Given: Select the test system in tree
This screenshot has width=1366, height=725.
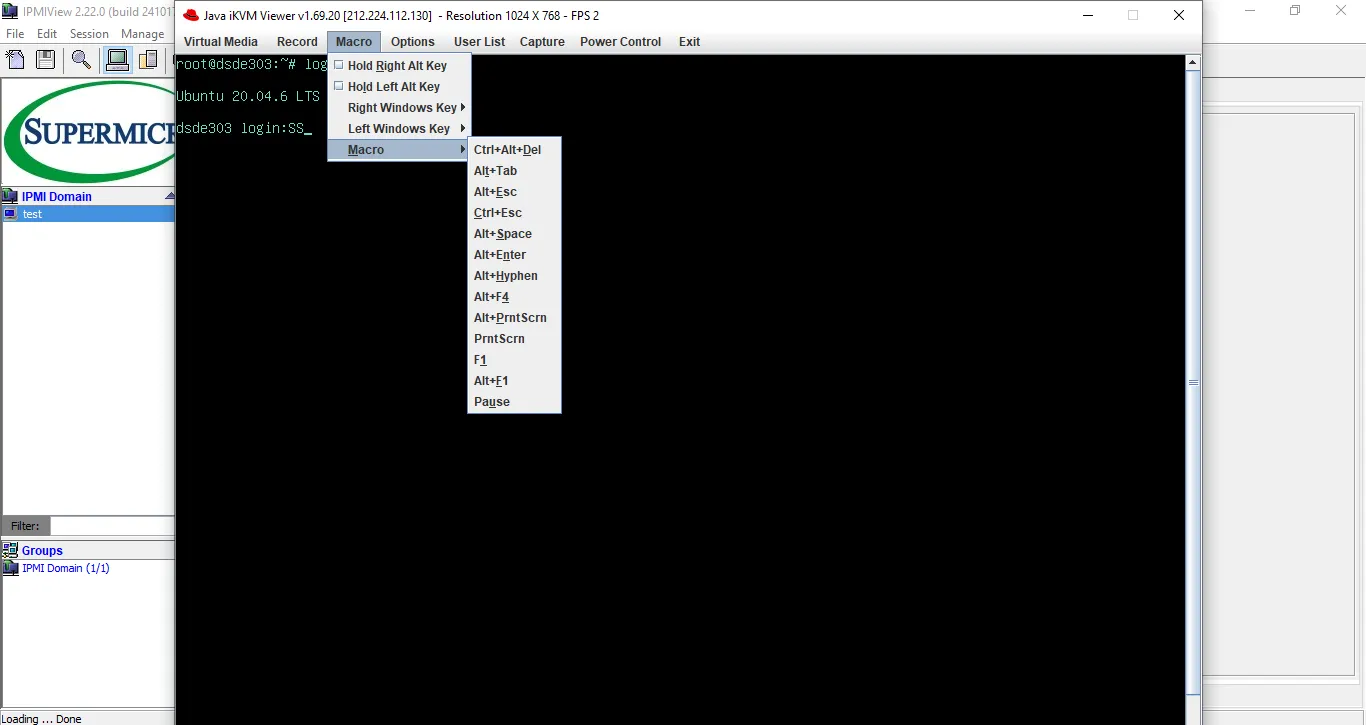Looking at the screenshot, I should point(32,214).
